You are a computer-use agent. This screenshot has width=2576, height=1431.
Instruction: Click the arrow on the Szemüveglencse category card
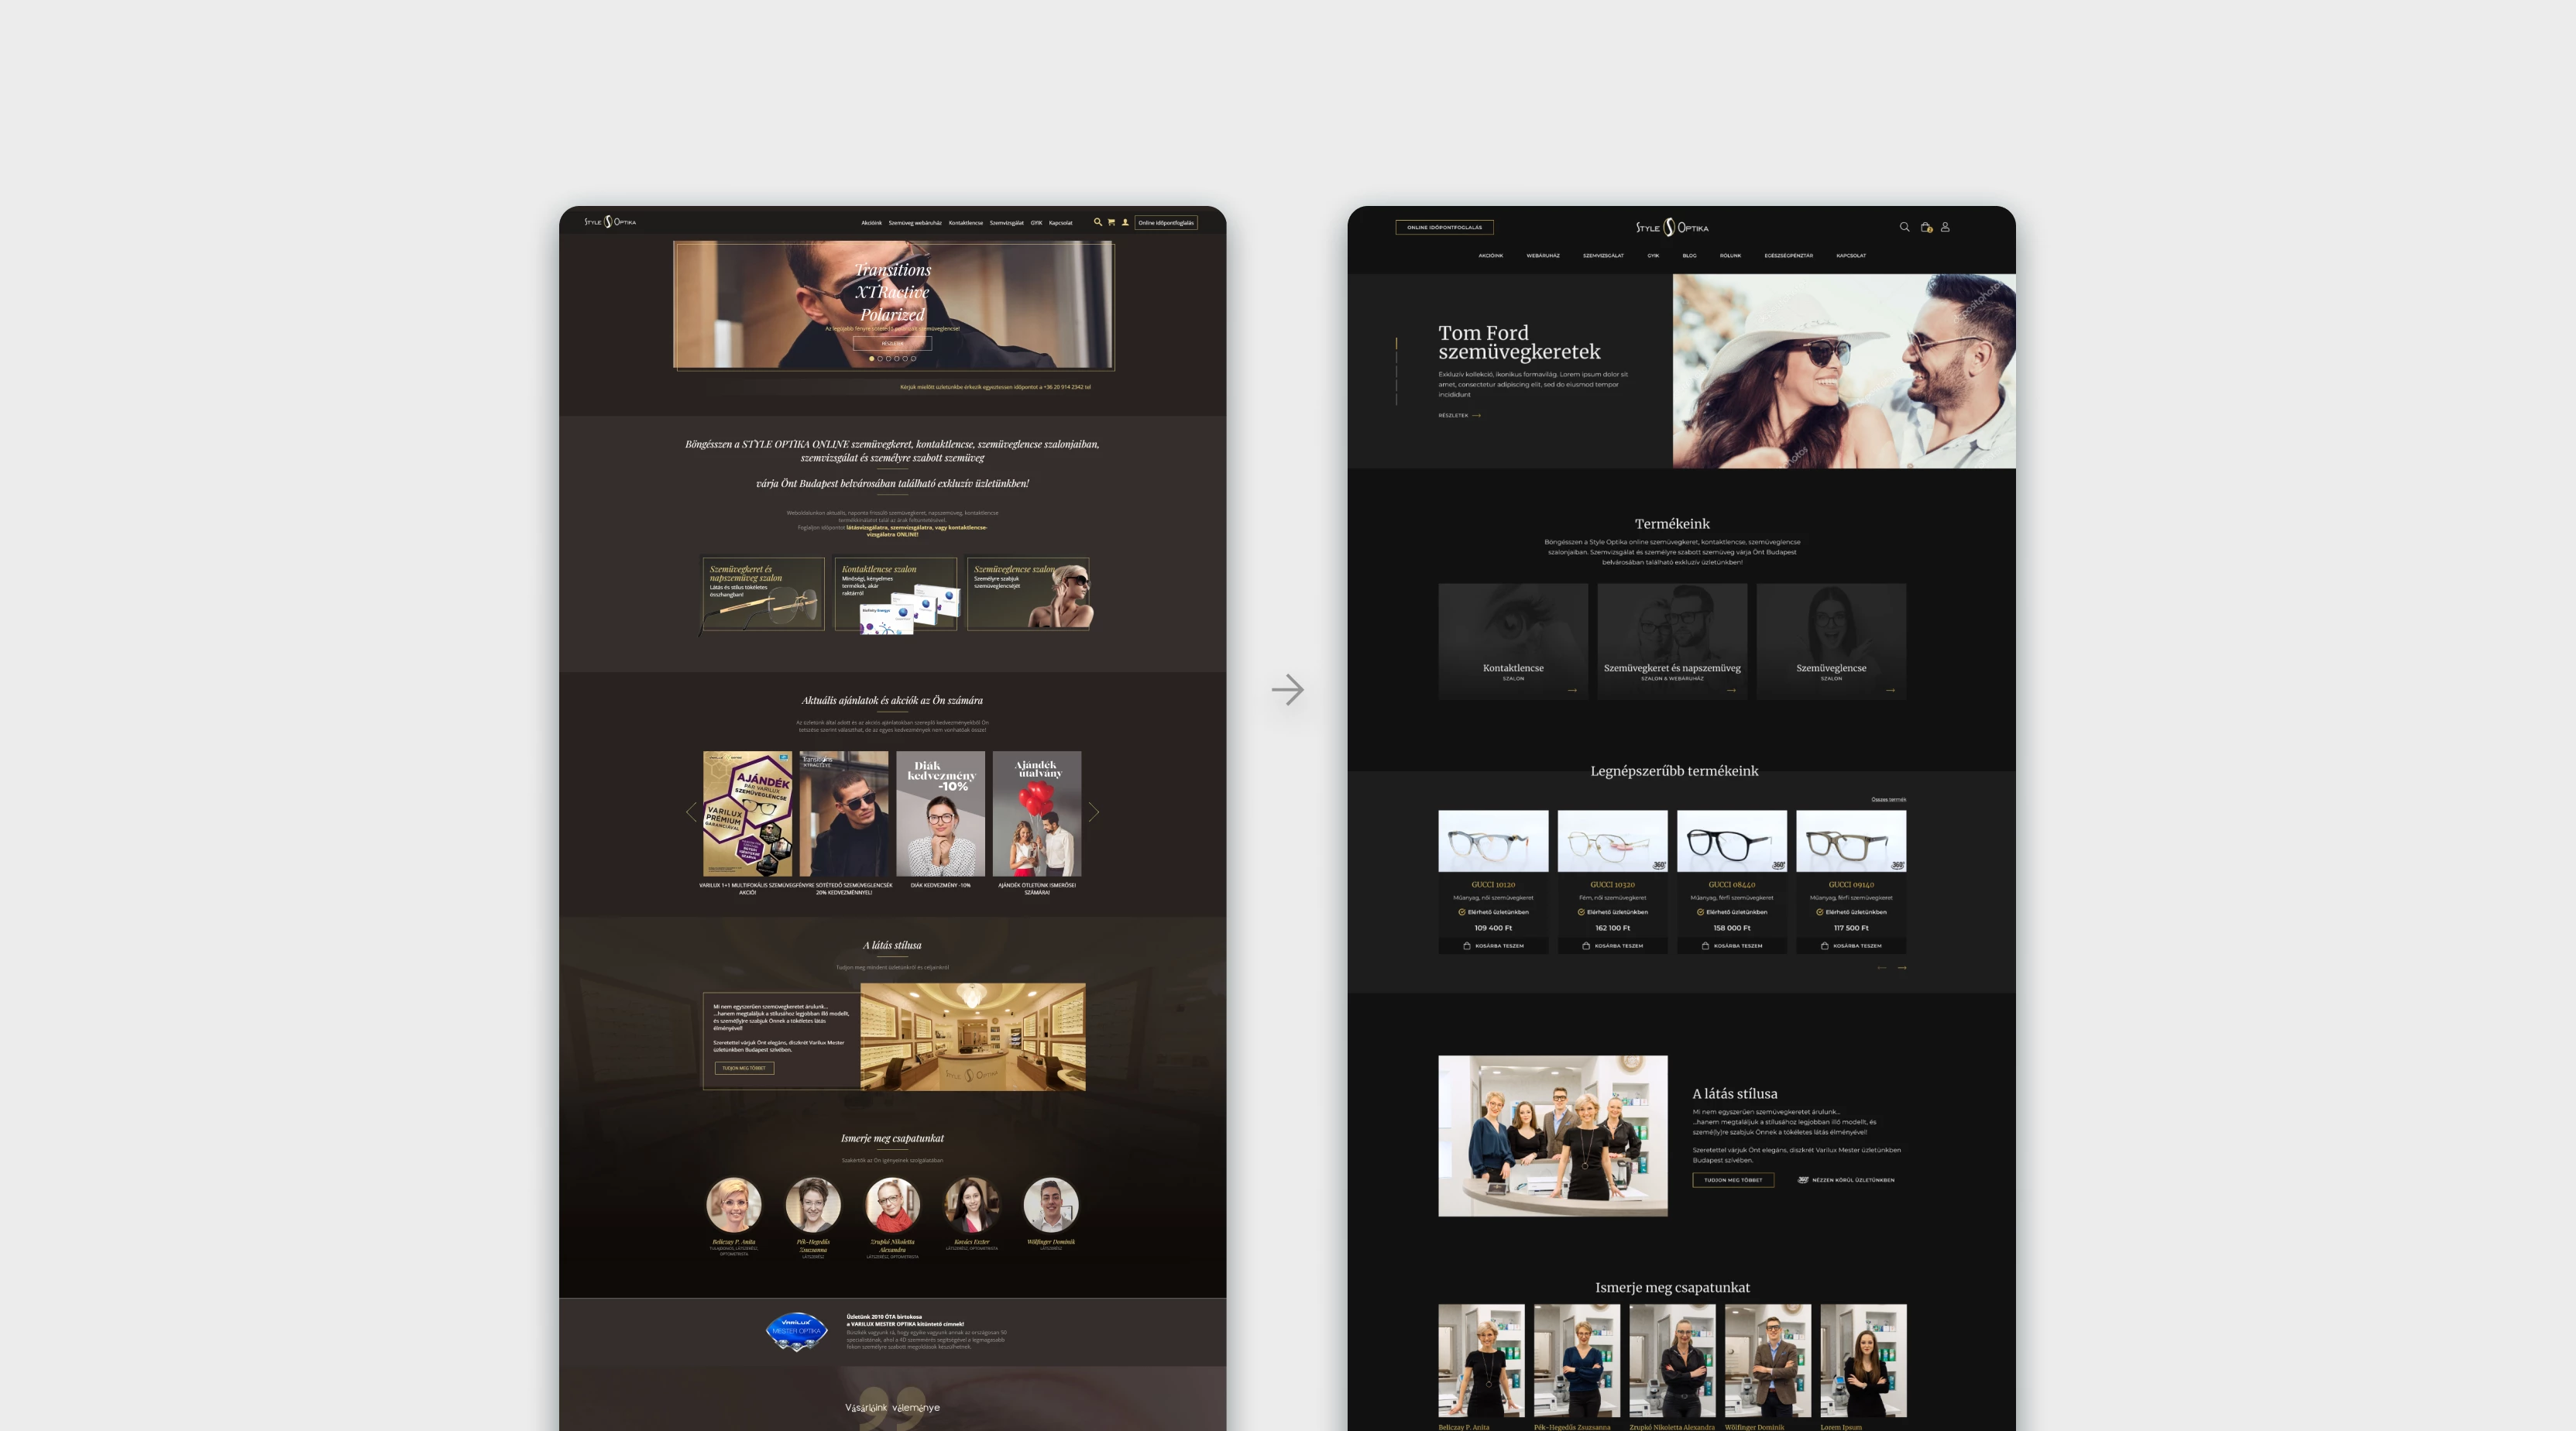tap(1890, 690)
